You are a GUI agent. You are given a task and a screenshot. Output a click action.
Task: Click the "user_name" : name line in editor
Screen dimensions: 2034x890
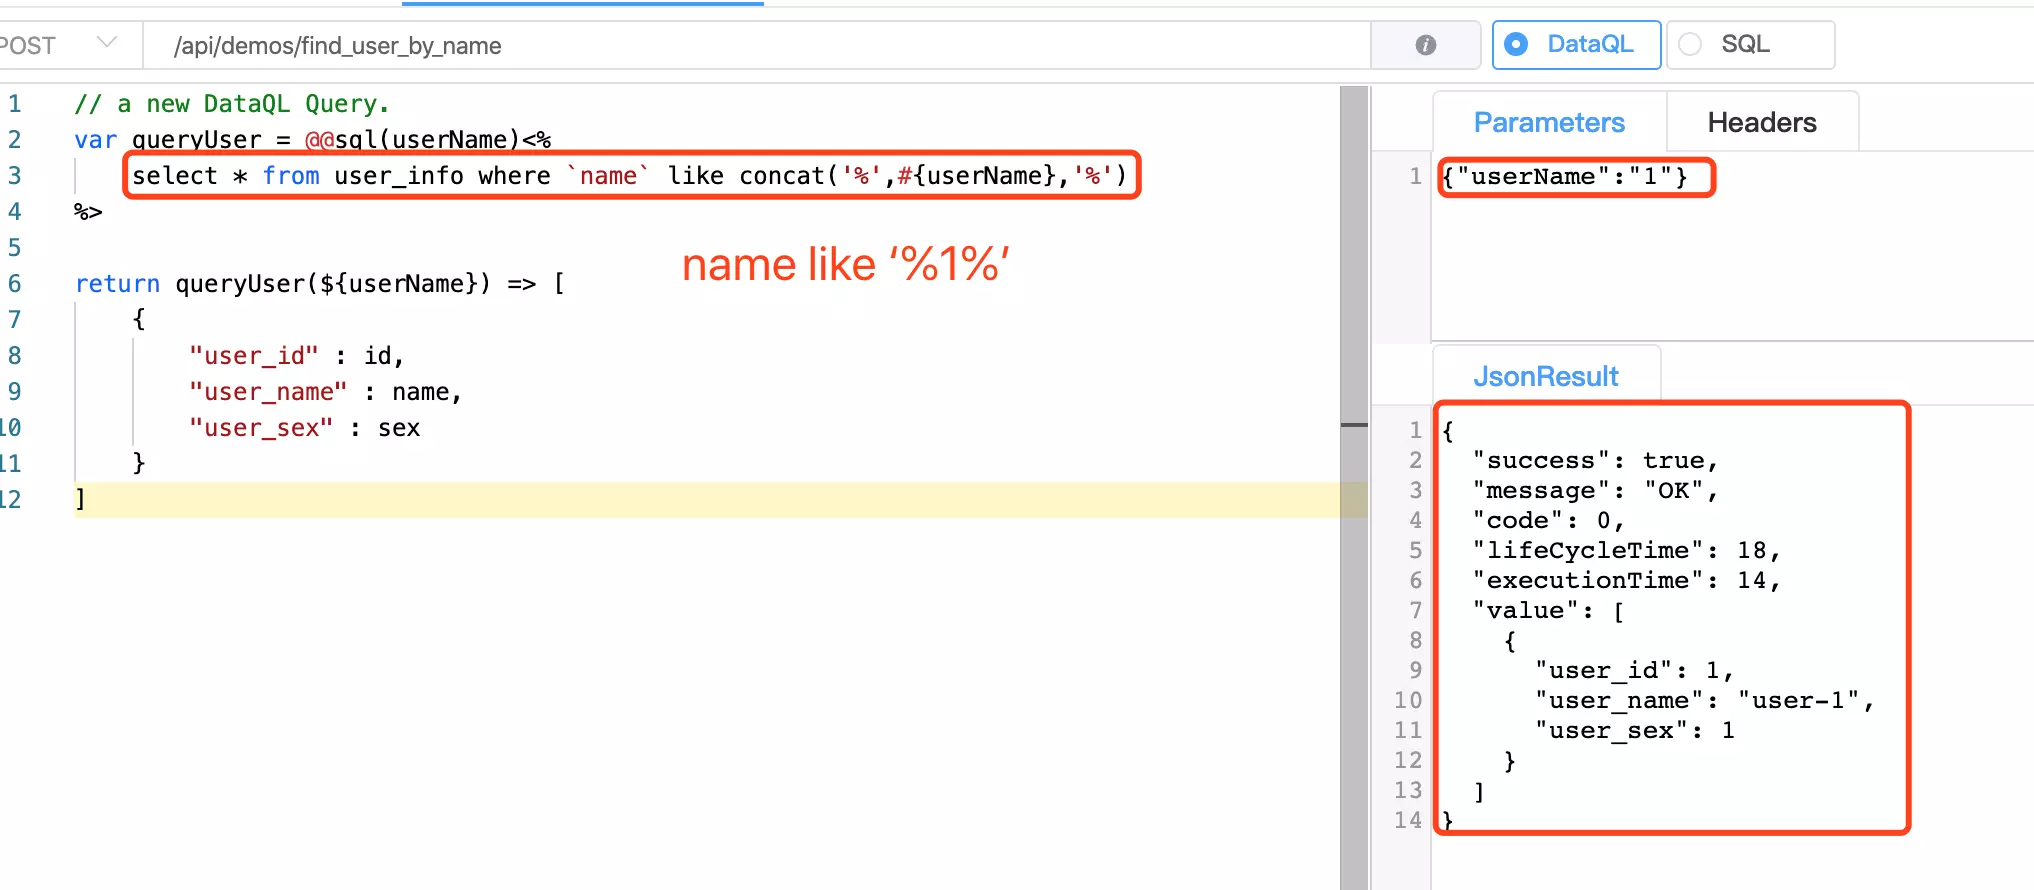pos(325,392)
